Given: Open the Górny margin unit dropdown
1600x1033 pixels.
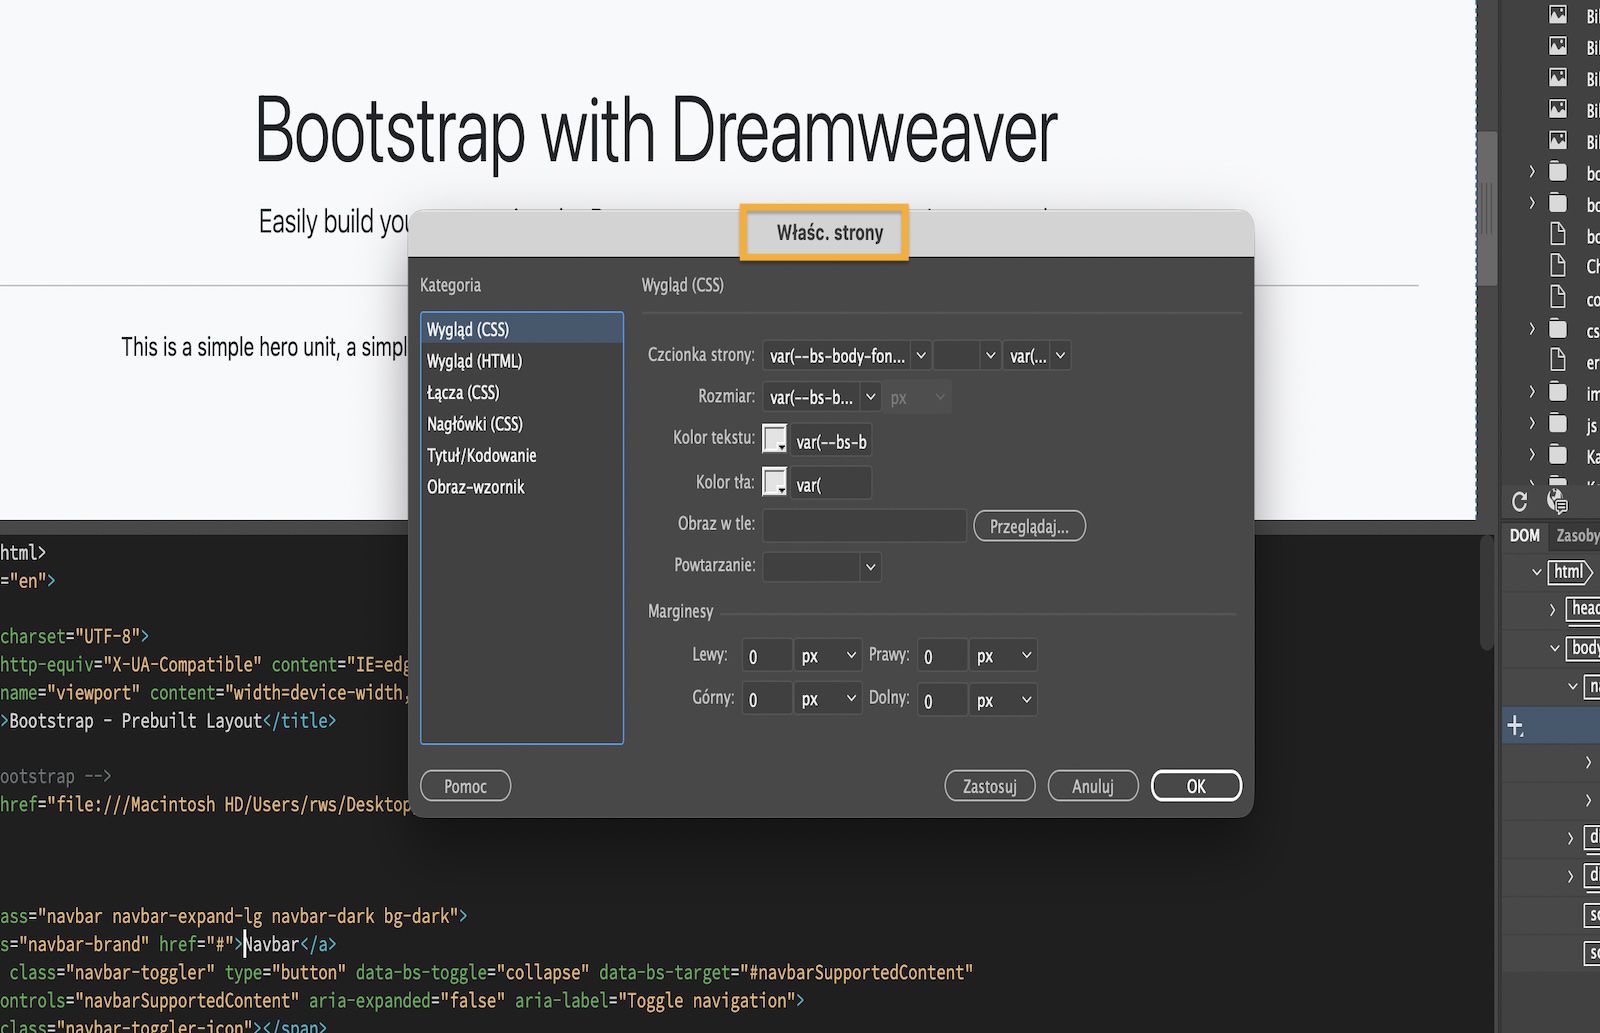Looking at the screenshot, I should [x=828, y=699].
